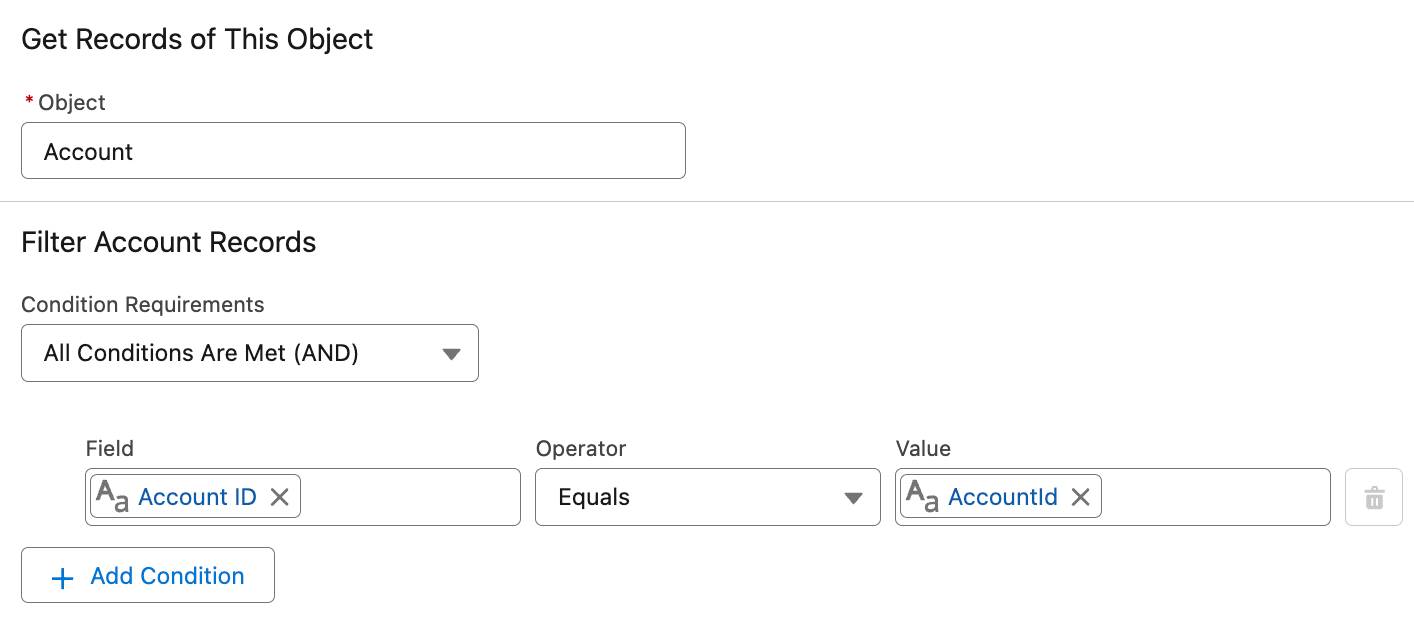Click the plus icon beside Add Condition
This screenshot has height=622, width=1414.
(62, 577)
